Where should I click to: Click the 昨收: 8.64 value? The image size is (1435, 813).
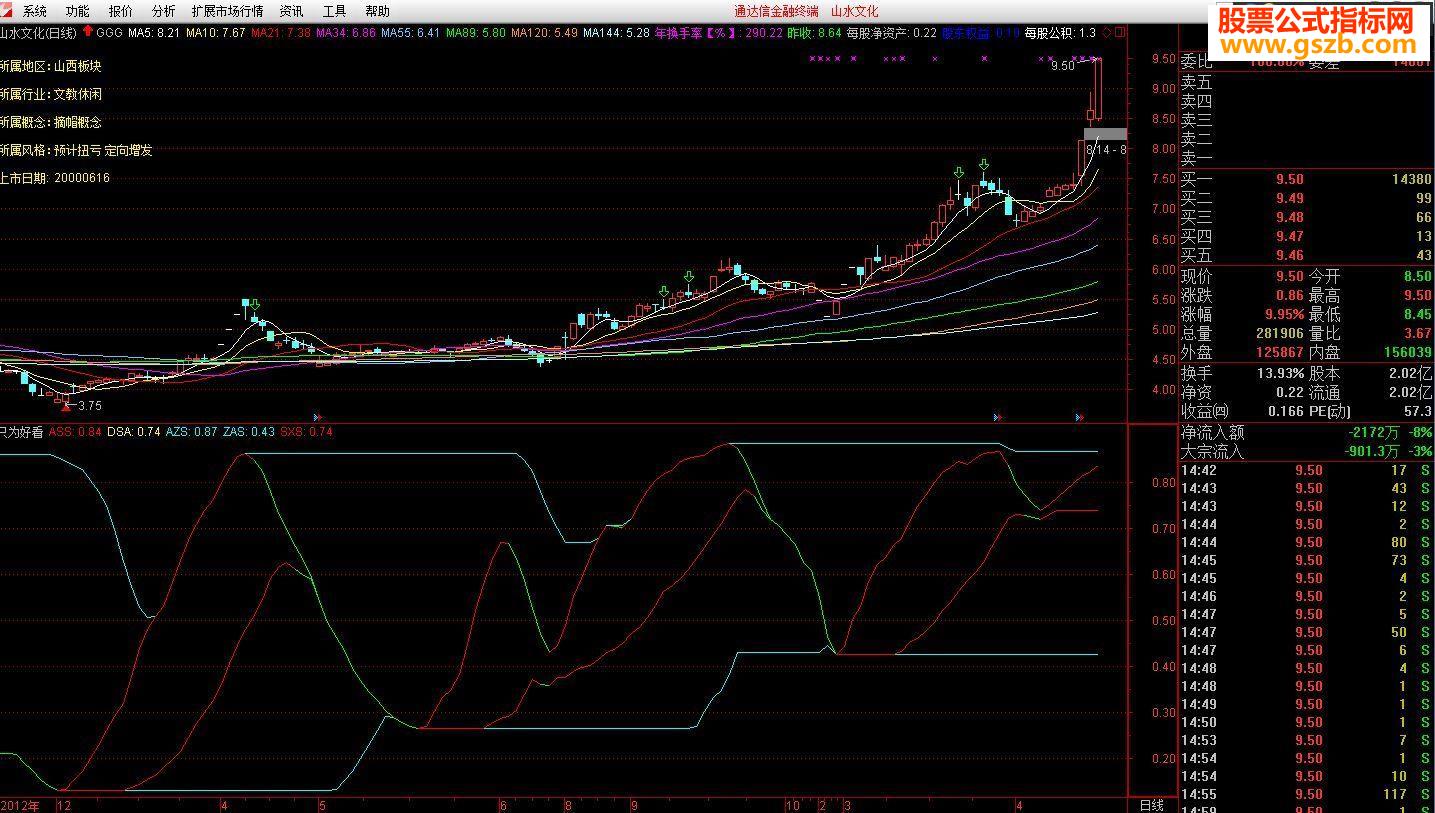pos(814,32)
